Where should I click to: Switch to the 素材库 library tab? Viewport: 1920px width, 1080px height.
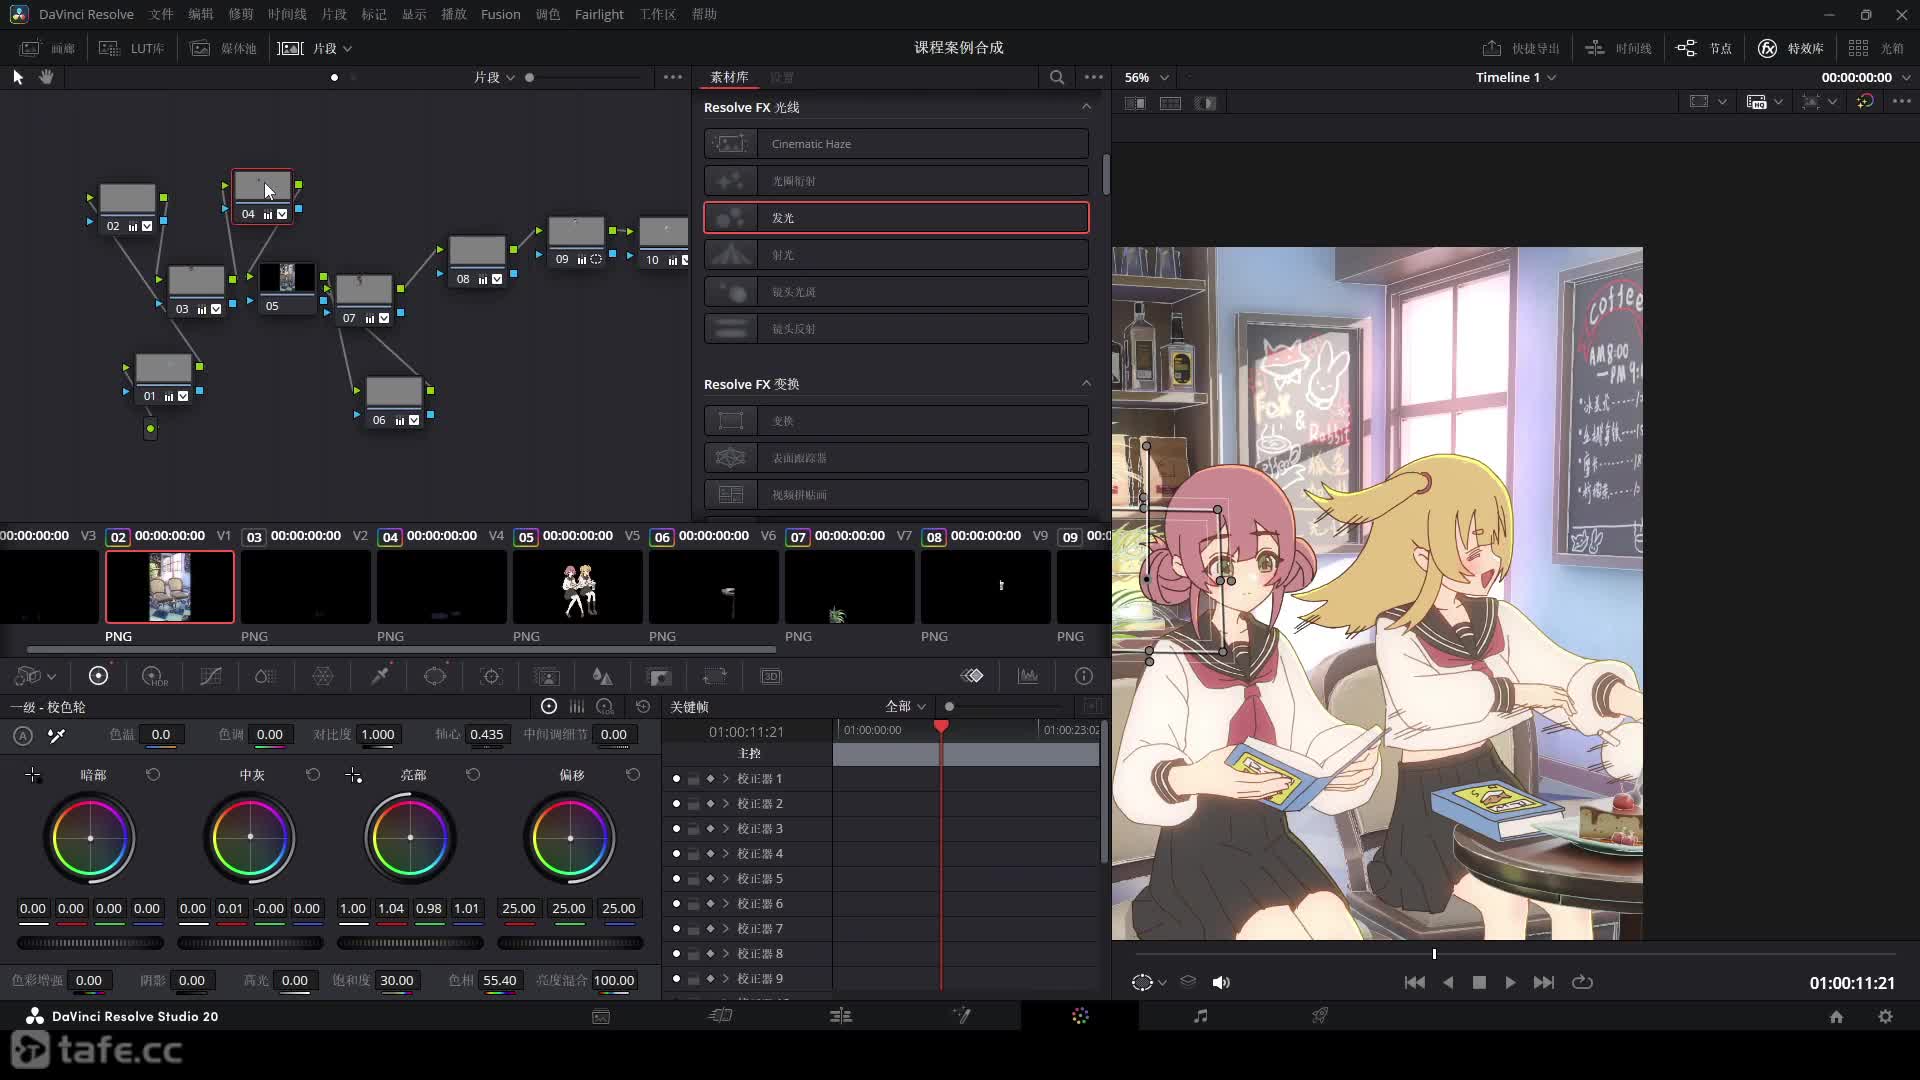point(729,77)
